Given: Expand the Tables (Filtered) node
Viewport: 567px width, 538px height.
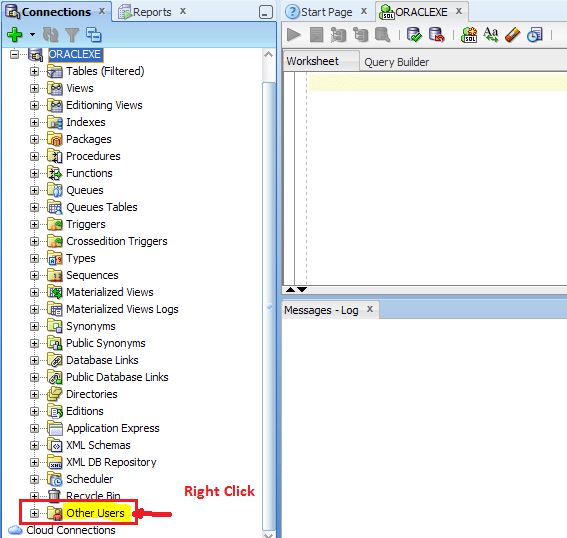Looking at the screenshot, I should coord(34,71).
